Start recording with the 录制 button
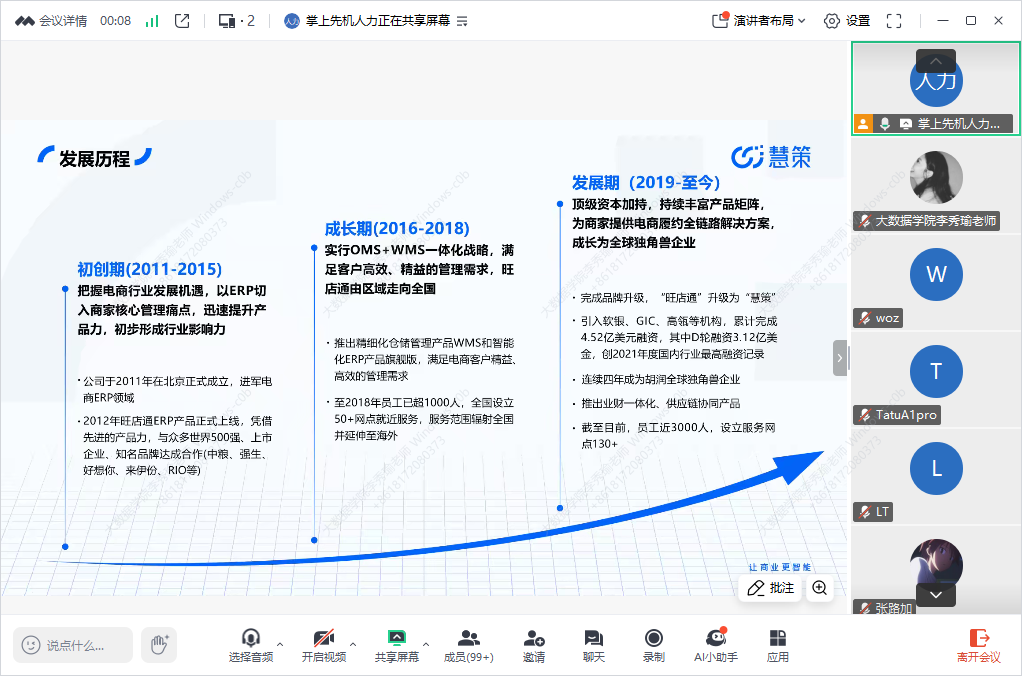The image size is (1022, 676). pos(653,645)
